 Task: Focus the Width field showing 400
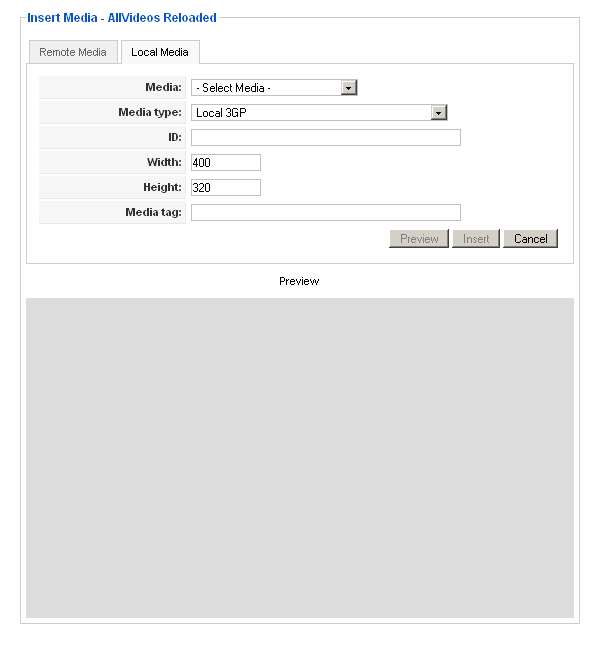226,162
